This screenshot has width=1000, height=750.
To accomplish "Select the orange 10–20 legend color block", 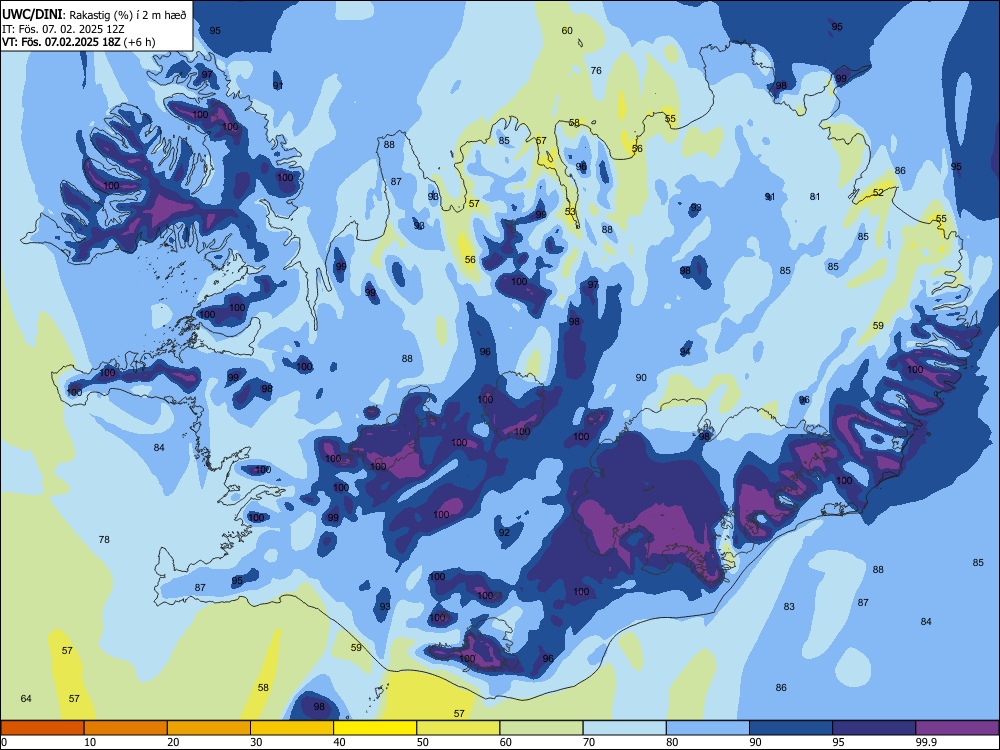I will tap(126, 728).
